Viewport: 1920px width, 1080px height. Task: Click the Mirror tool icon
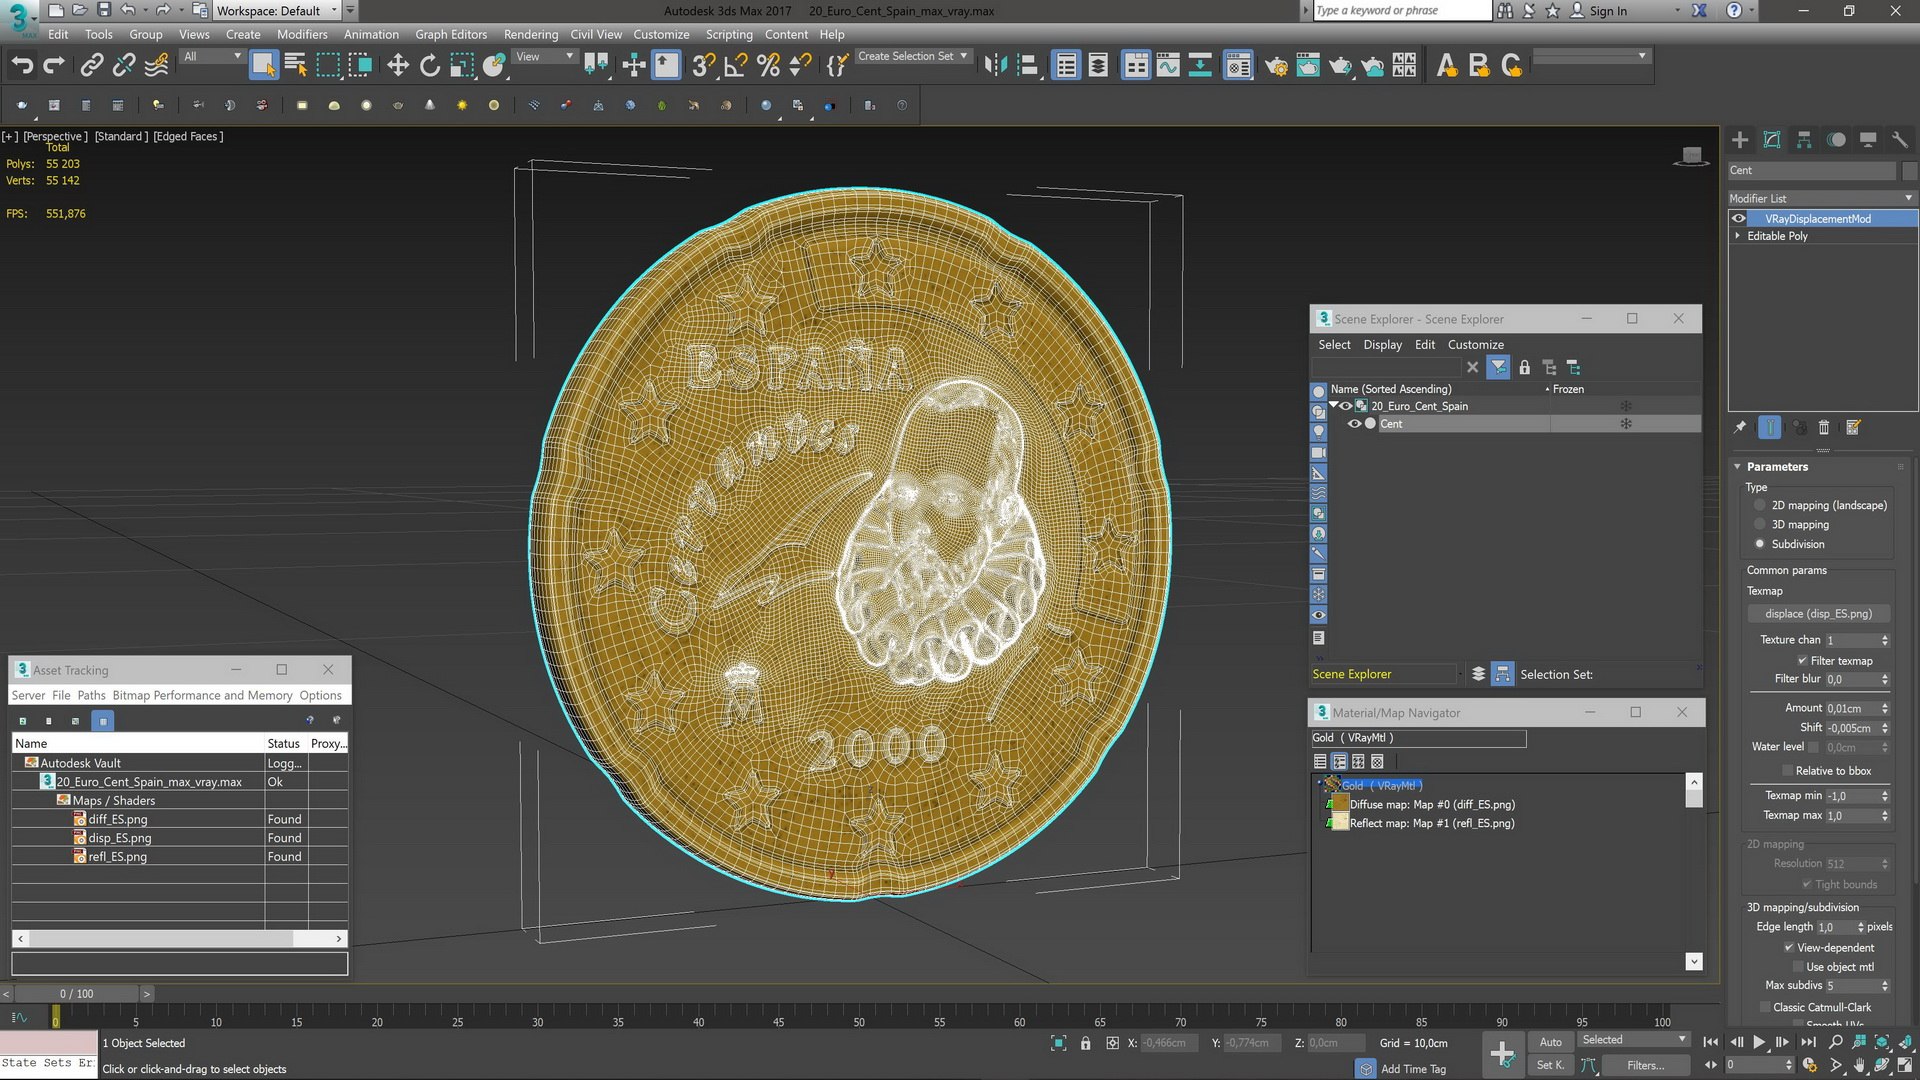click(x=995, y=66)
